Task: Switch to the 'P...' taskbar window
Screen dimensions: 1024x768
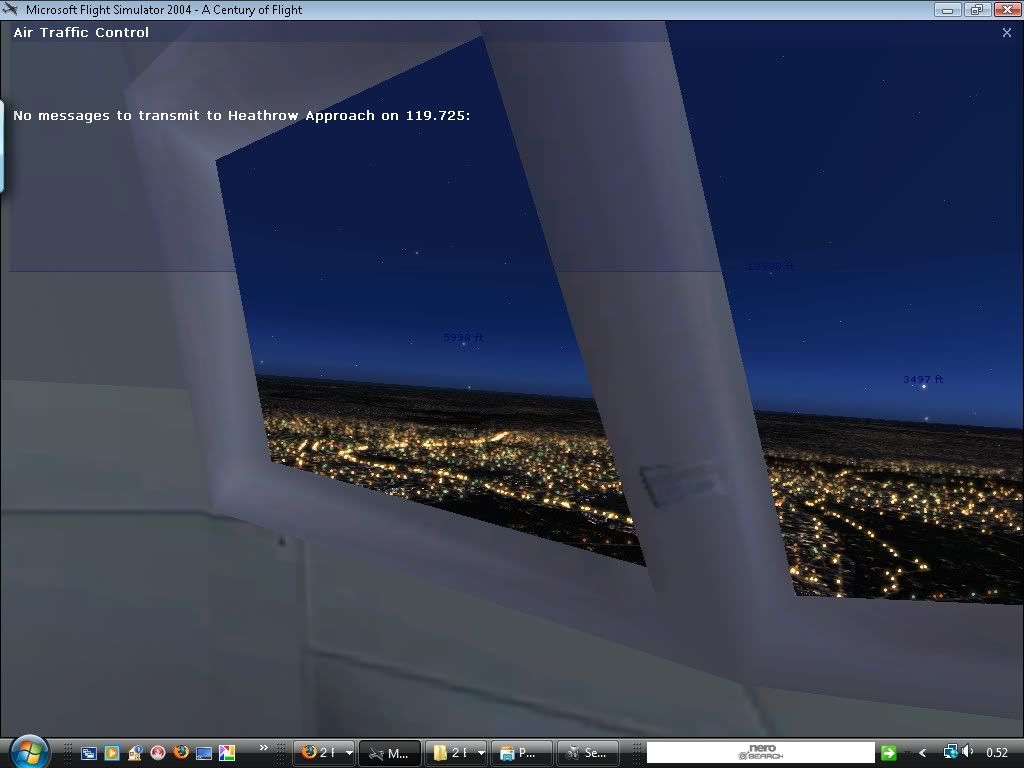Action: tap(522, 753)
